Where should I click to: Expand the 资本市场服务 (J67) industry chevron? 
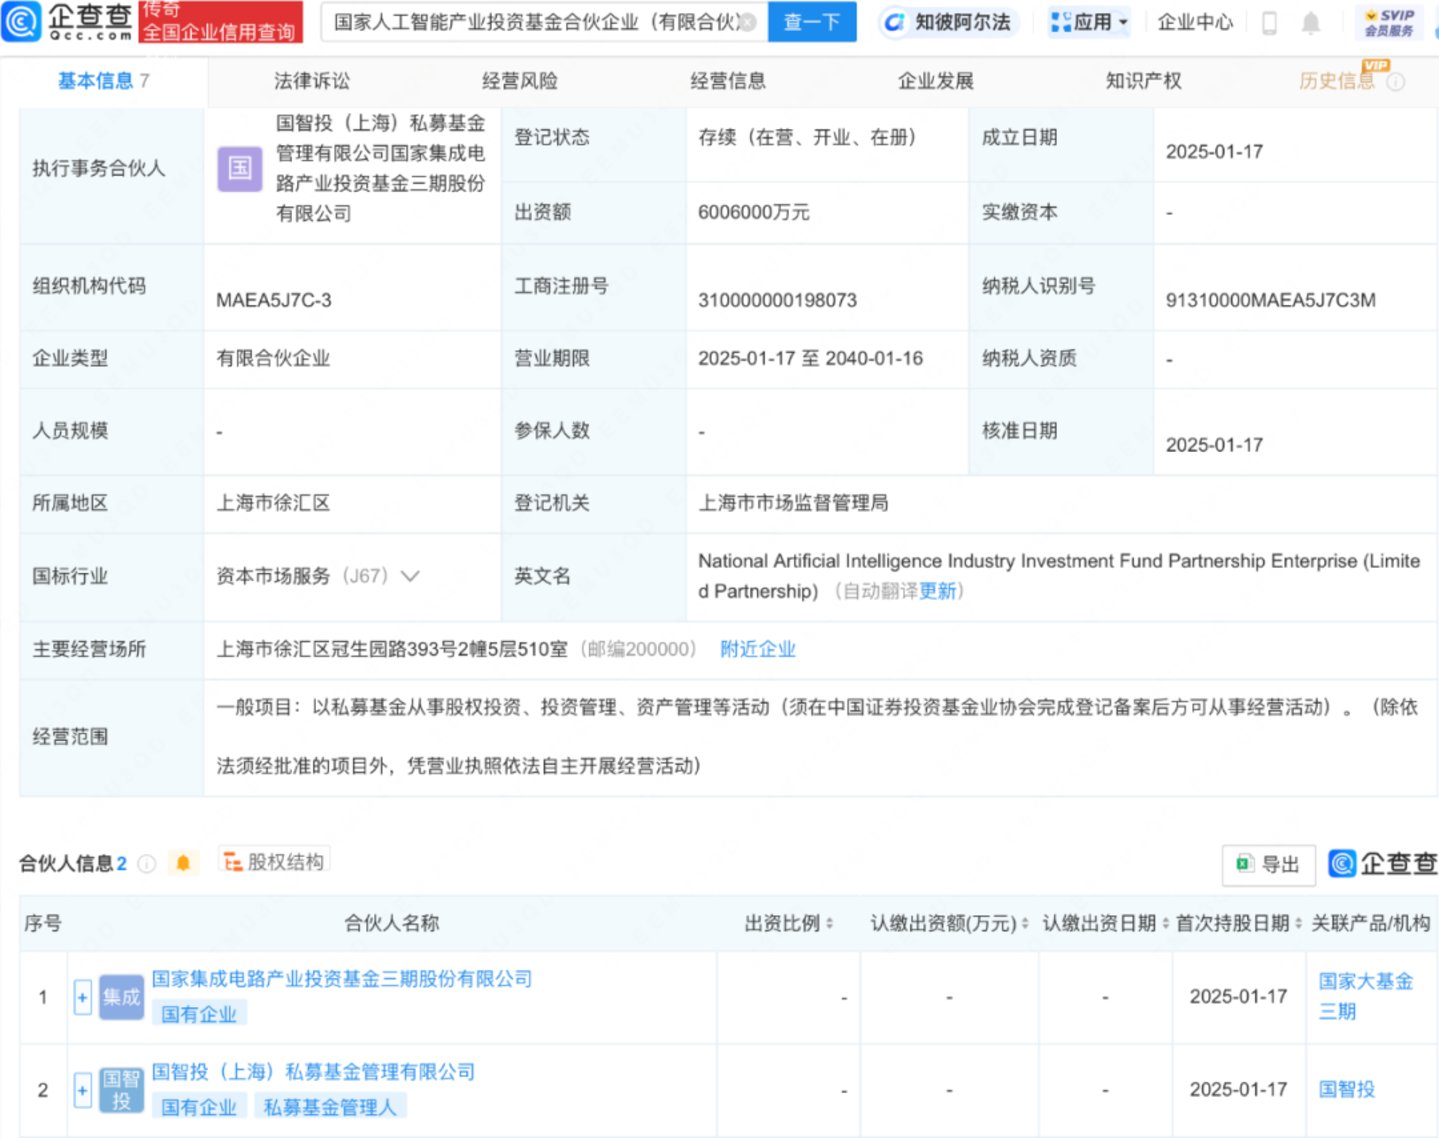410,576
